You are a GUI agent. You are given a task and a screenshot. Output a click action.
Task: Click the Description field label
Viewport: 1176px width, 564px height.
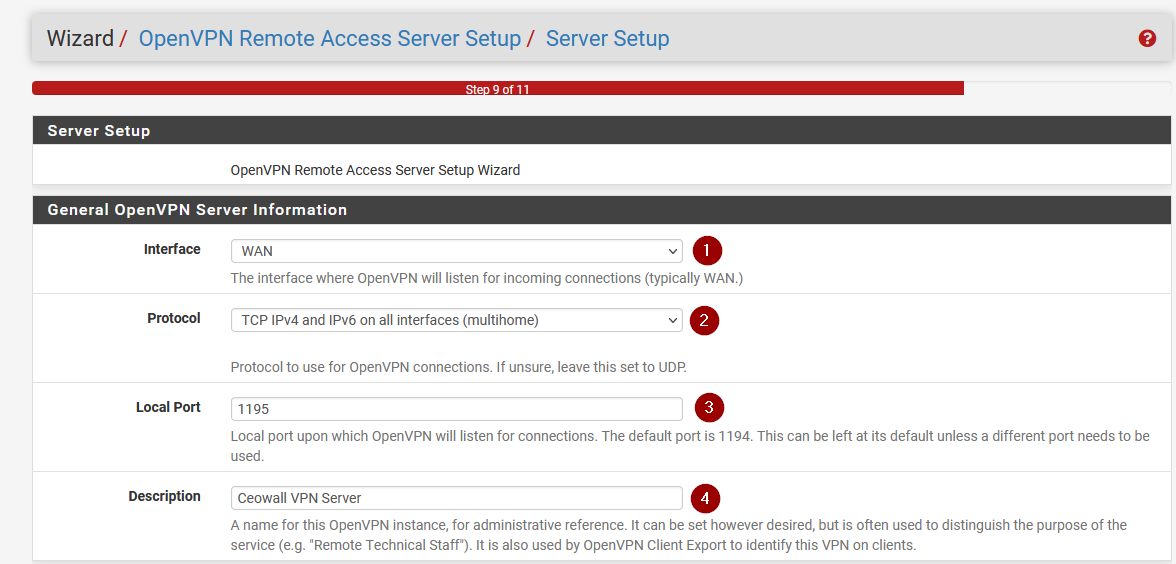164,496
